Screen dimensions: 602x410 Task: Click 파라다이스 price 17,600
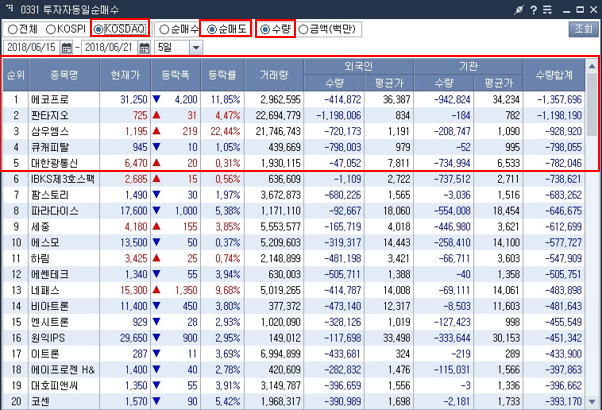(134, 211)
